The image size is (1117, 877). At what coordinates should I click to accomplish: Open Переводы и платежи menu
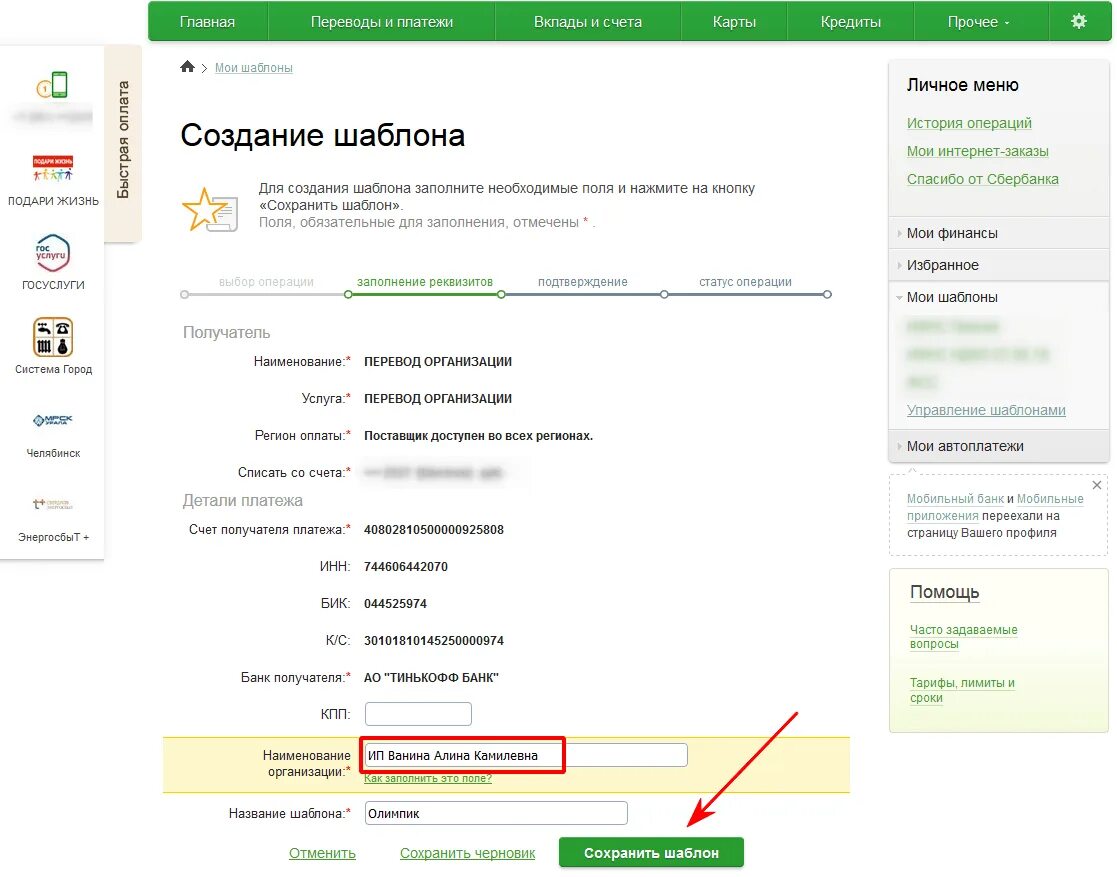click(382, 21)
